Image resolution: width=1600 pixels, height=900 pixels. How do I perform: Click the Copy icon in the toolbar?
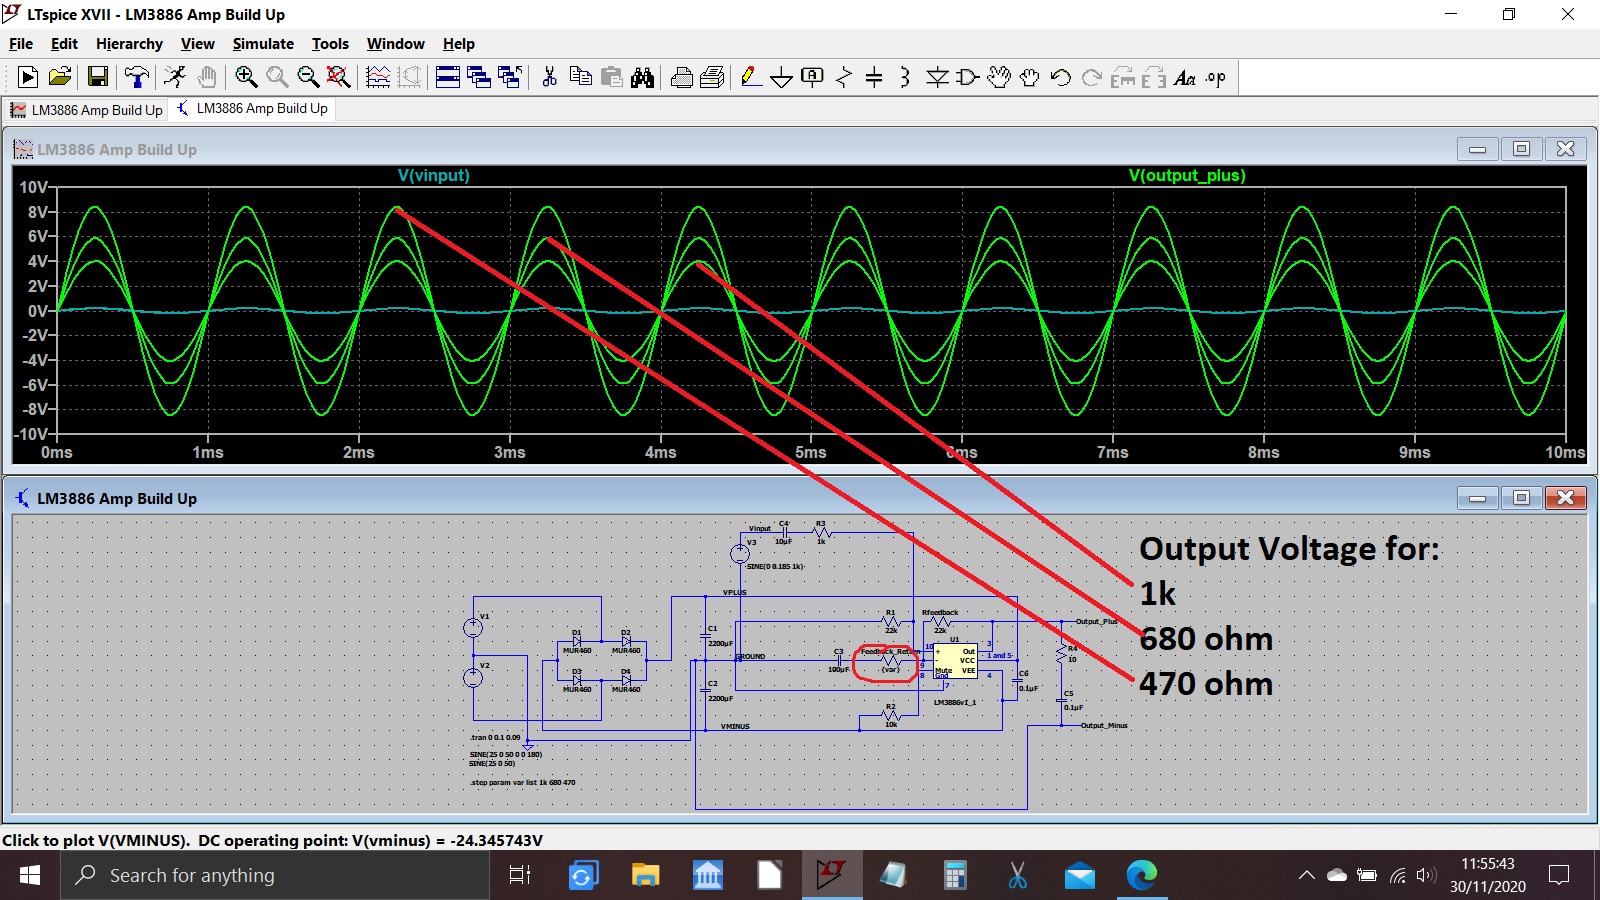[x=580, y=77]
